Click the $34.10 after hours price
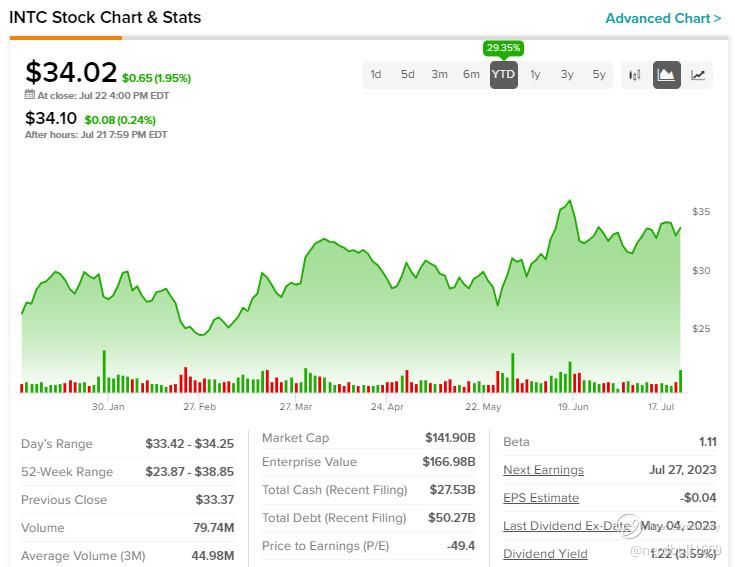 pos(51,118)
